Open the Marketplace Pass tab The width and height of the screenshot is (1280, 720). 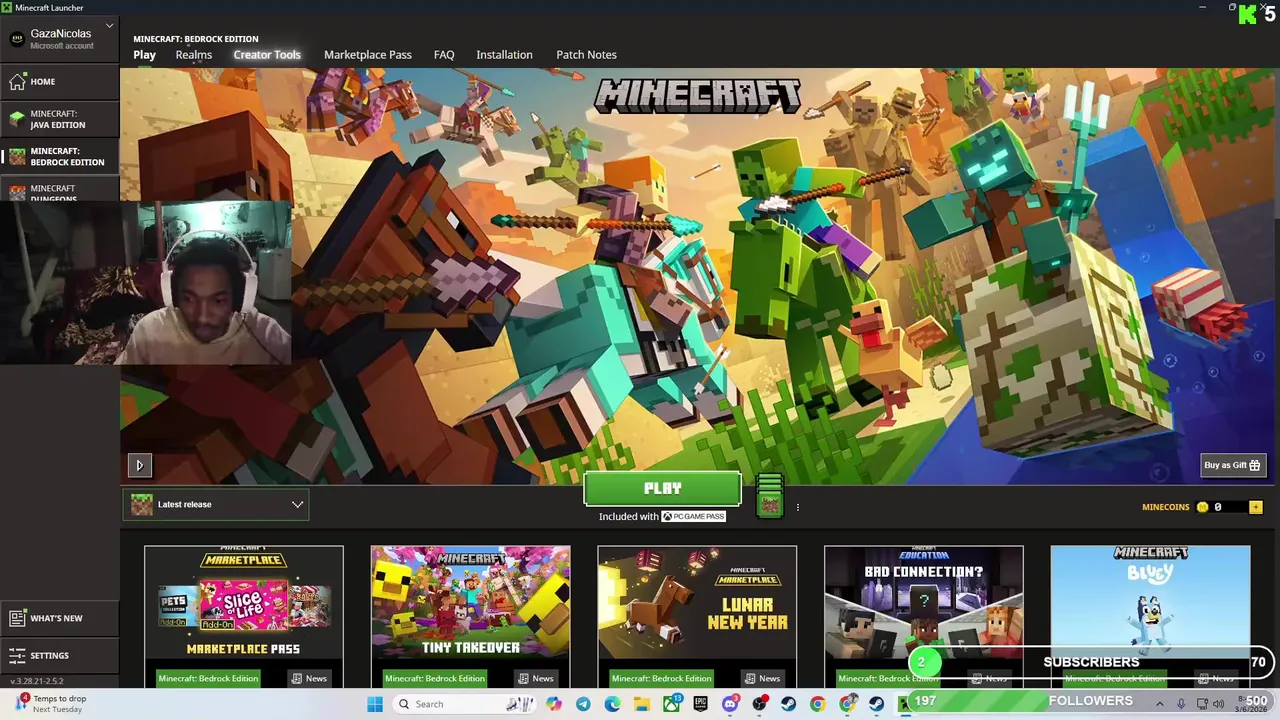click(368, 55)
